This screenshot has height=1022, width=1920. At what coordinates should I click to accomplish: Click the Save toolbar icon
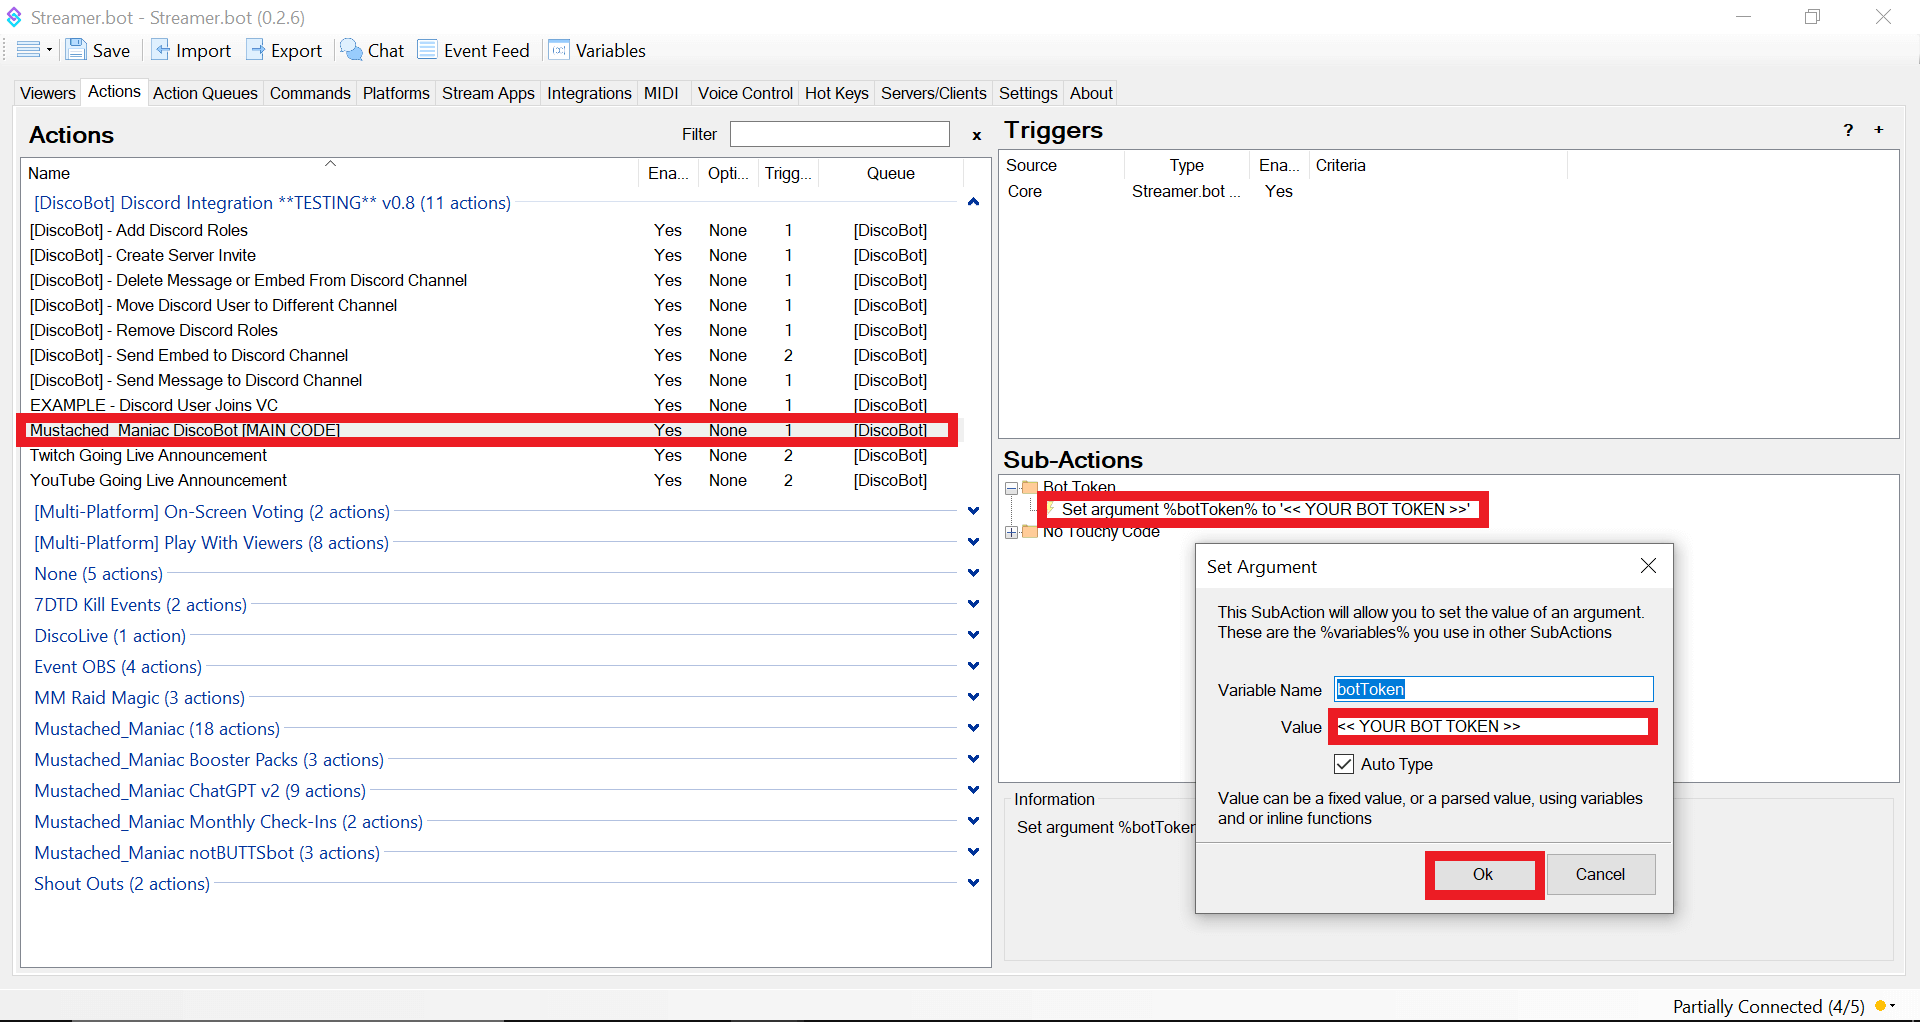[x=77, y=50]
